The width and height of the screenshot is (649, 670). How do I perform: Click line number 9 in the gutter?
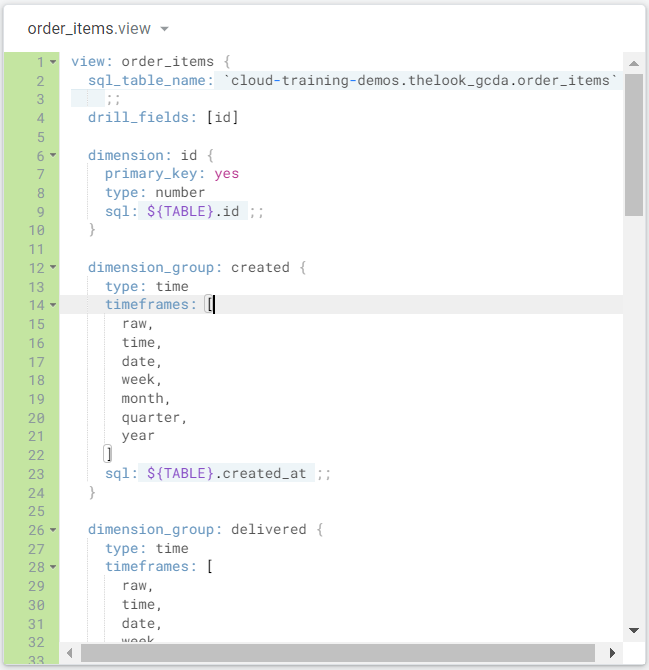click(x=37, y=212)
